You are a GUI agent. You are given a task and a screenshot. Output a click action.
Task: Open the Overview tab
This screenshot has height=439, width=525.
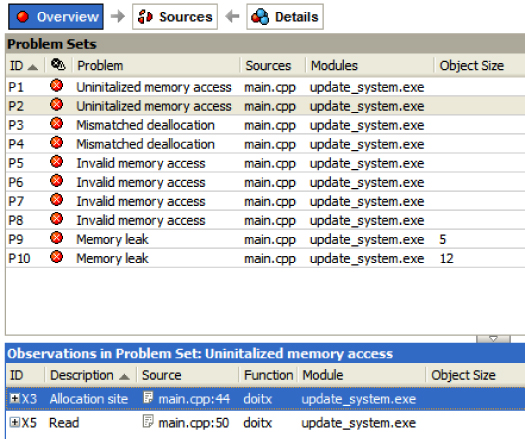[56, 17]
